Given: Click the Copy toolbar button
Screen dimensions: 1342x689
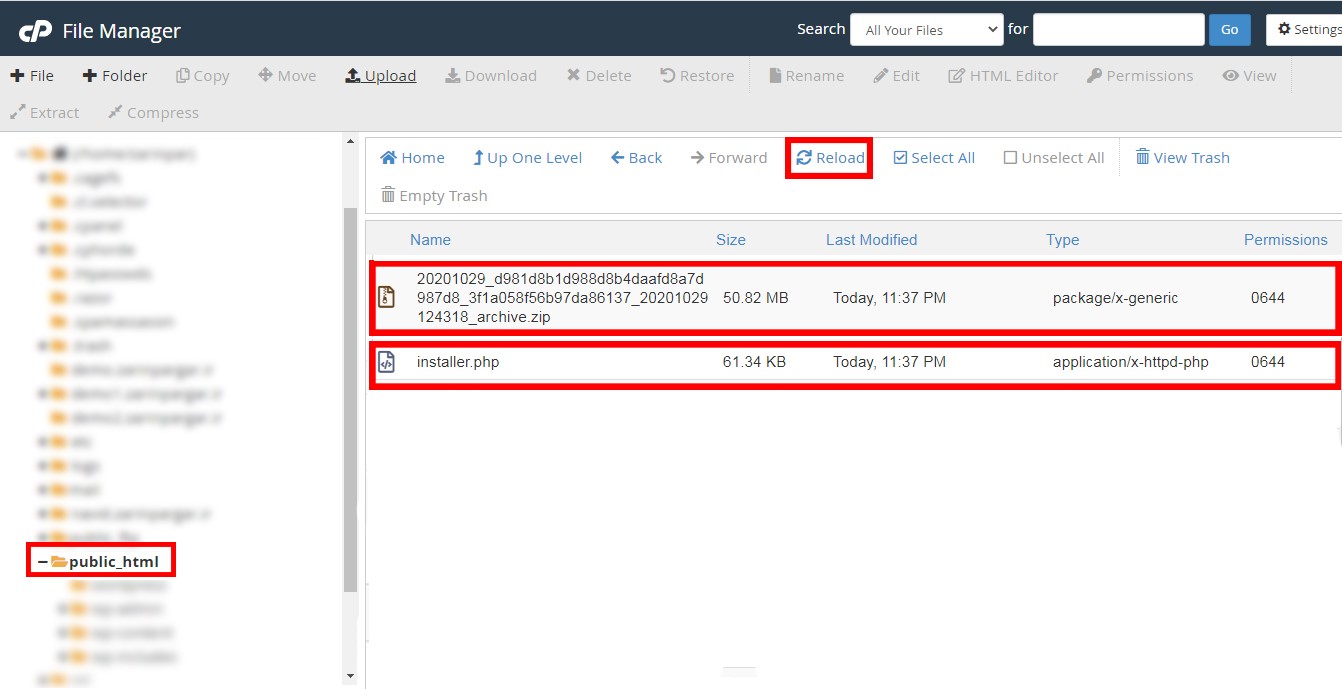Looking at the screenshot, I should pyautogui.click(x=202, y=76).
